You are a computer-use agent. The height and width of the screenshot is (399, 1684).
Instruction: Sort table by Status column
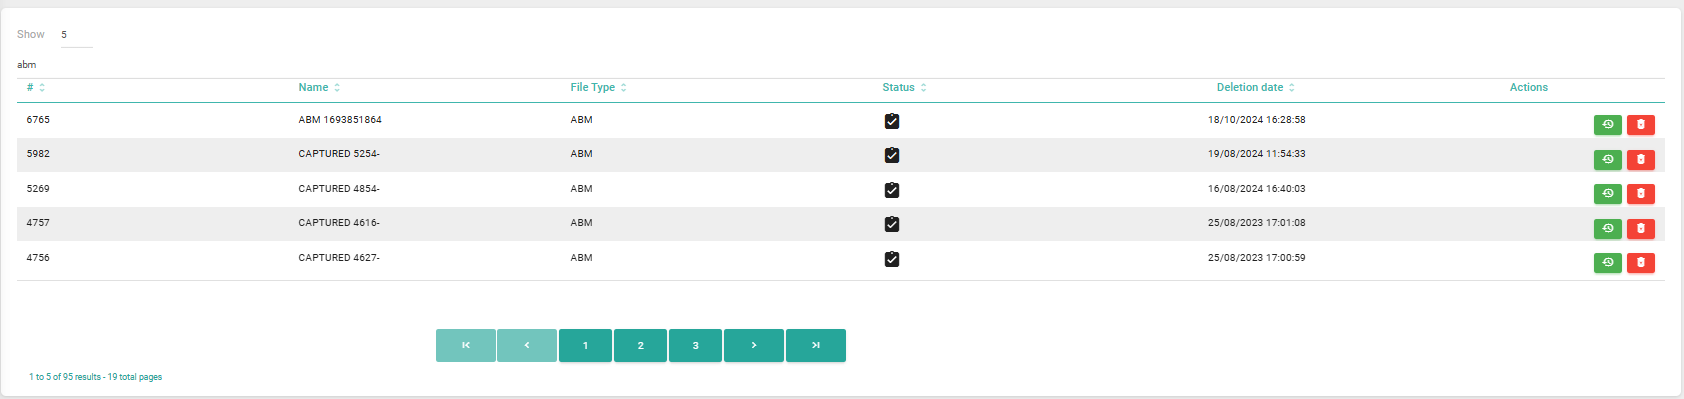(x=904, y=88)
